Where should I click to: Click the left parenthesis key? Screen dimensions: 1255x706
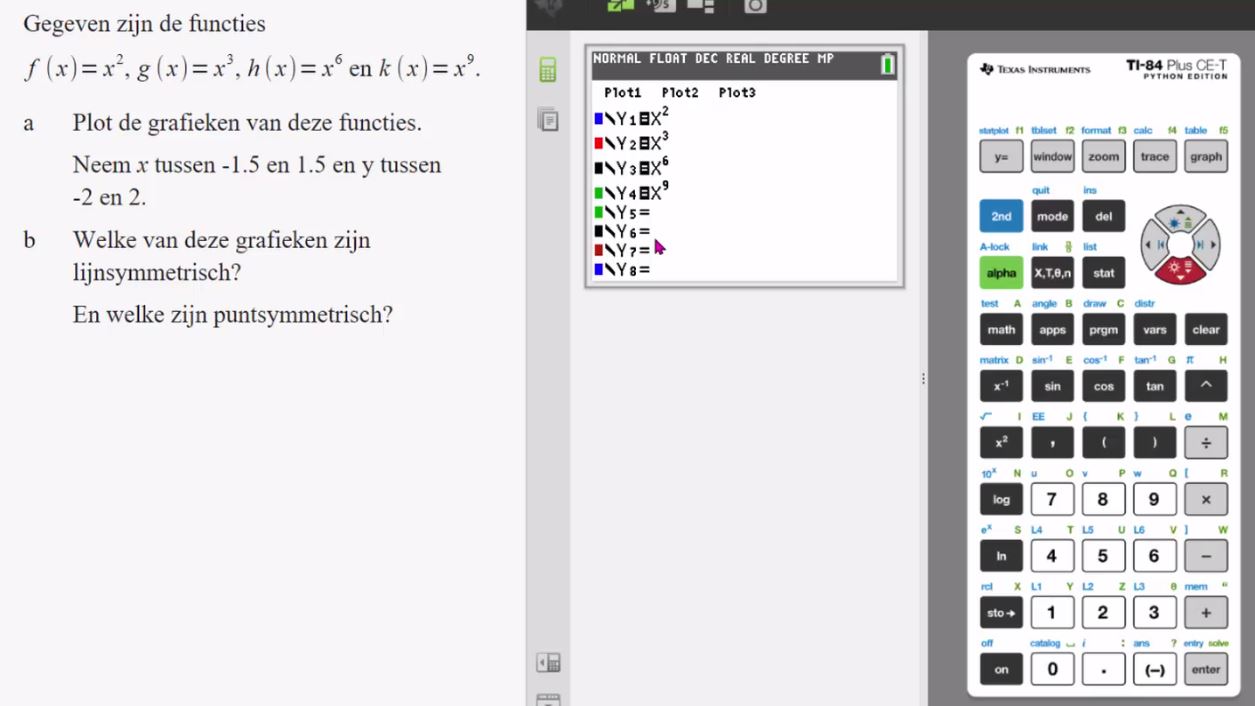coord(1104,443)
